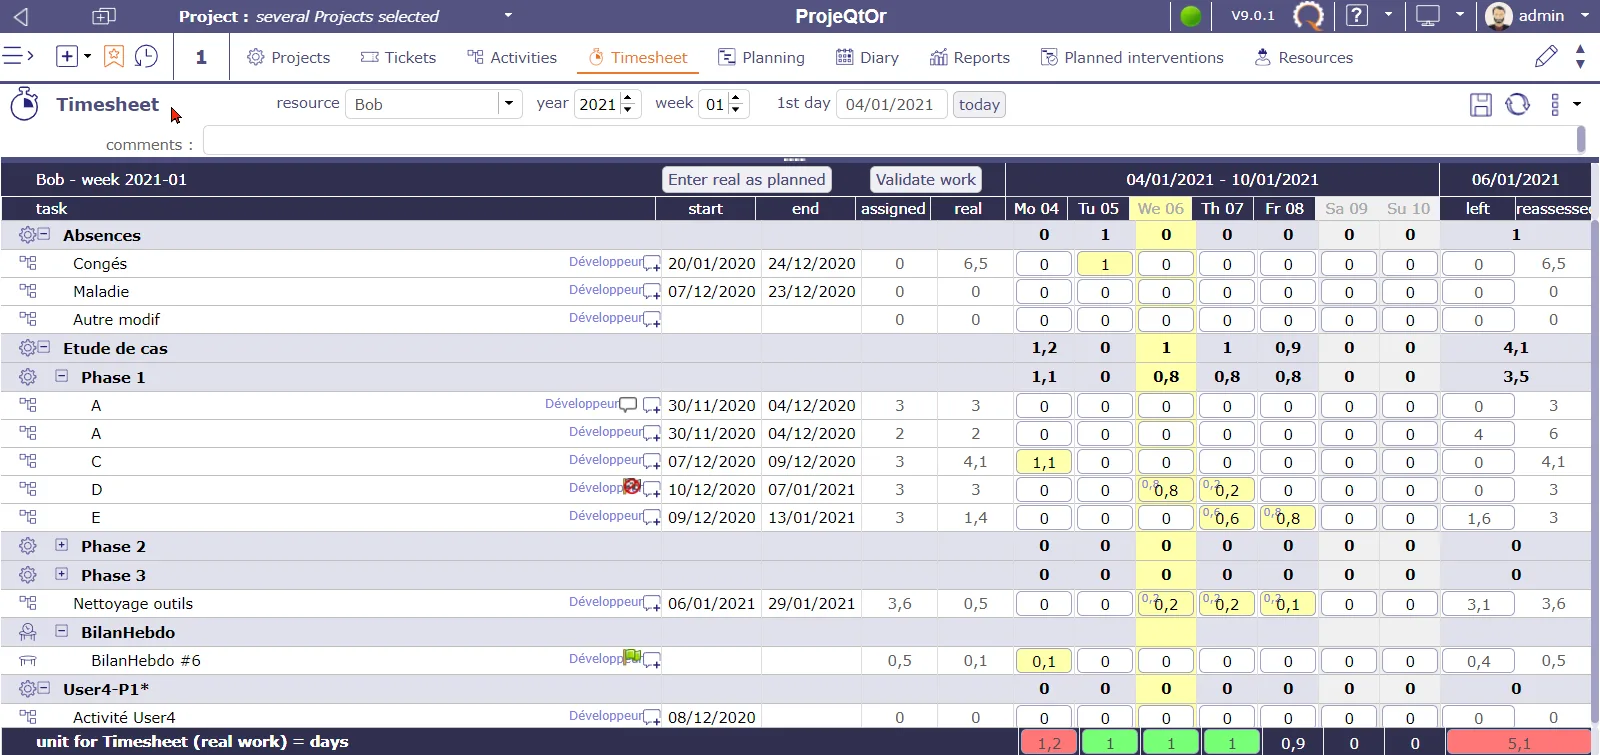Click the Validate work button

click(925, 180)
